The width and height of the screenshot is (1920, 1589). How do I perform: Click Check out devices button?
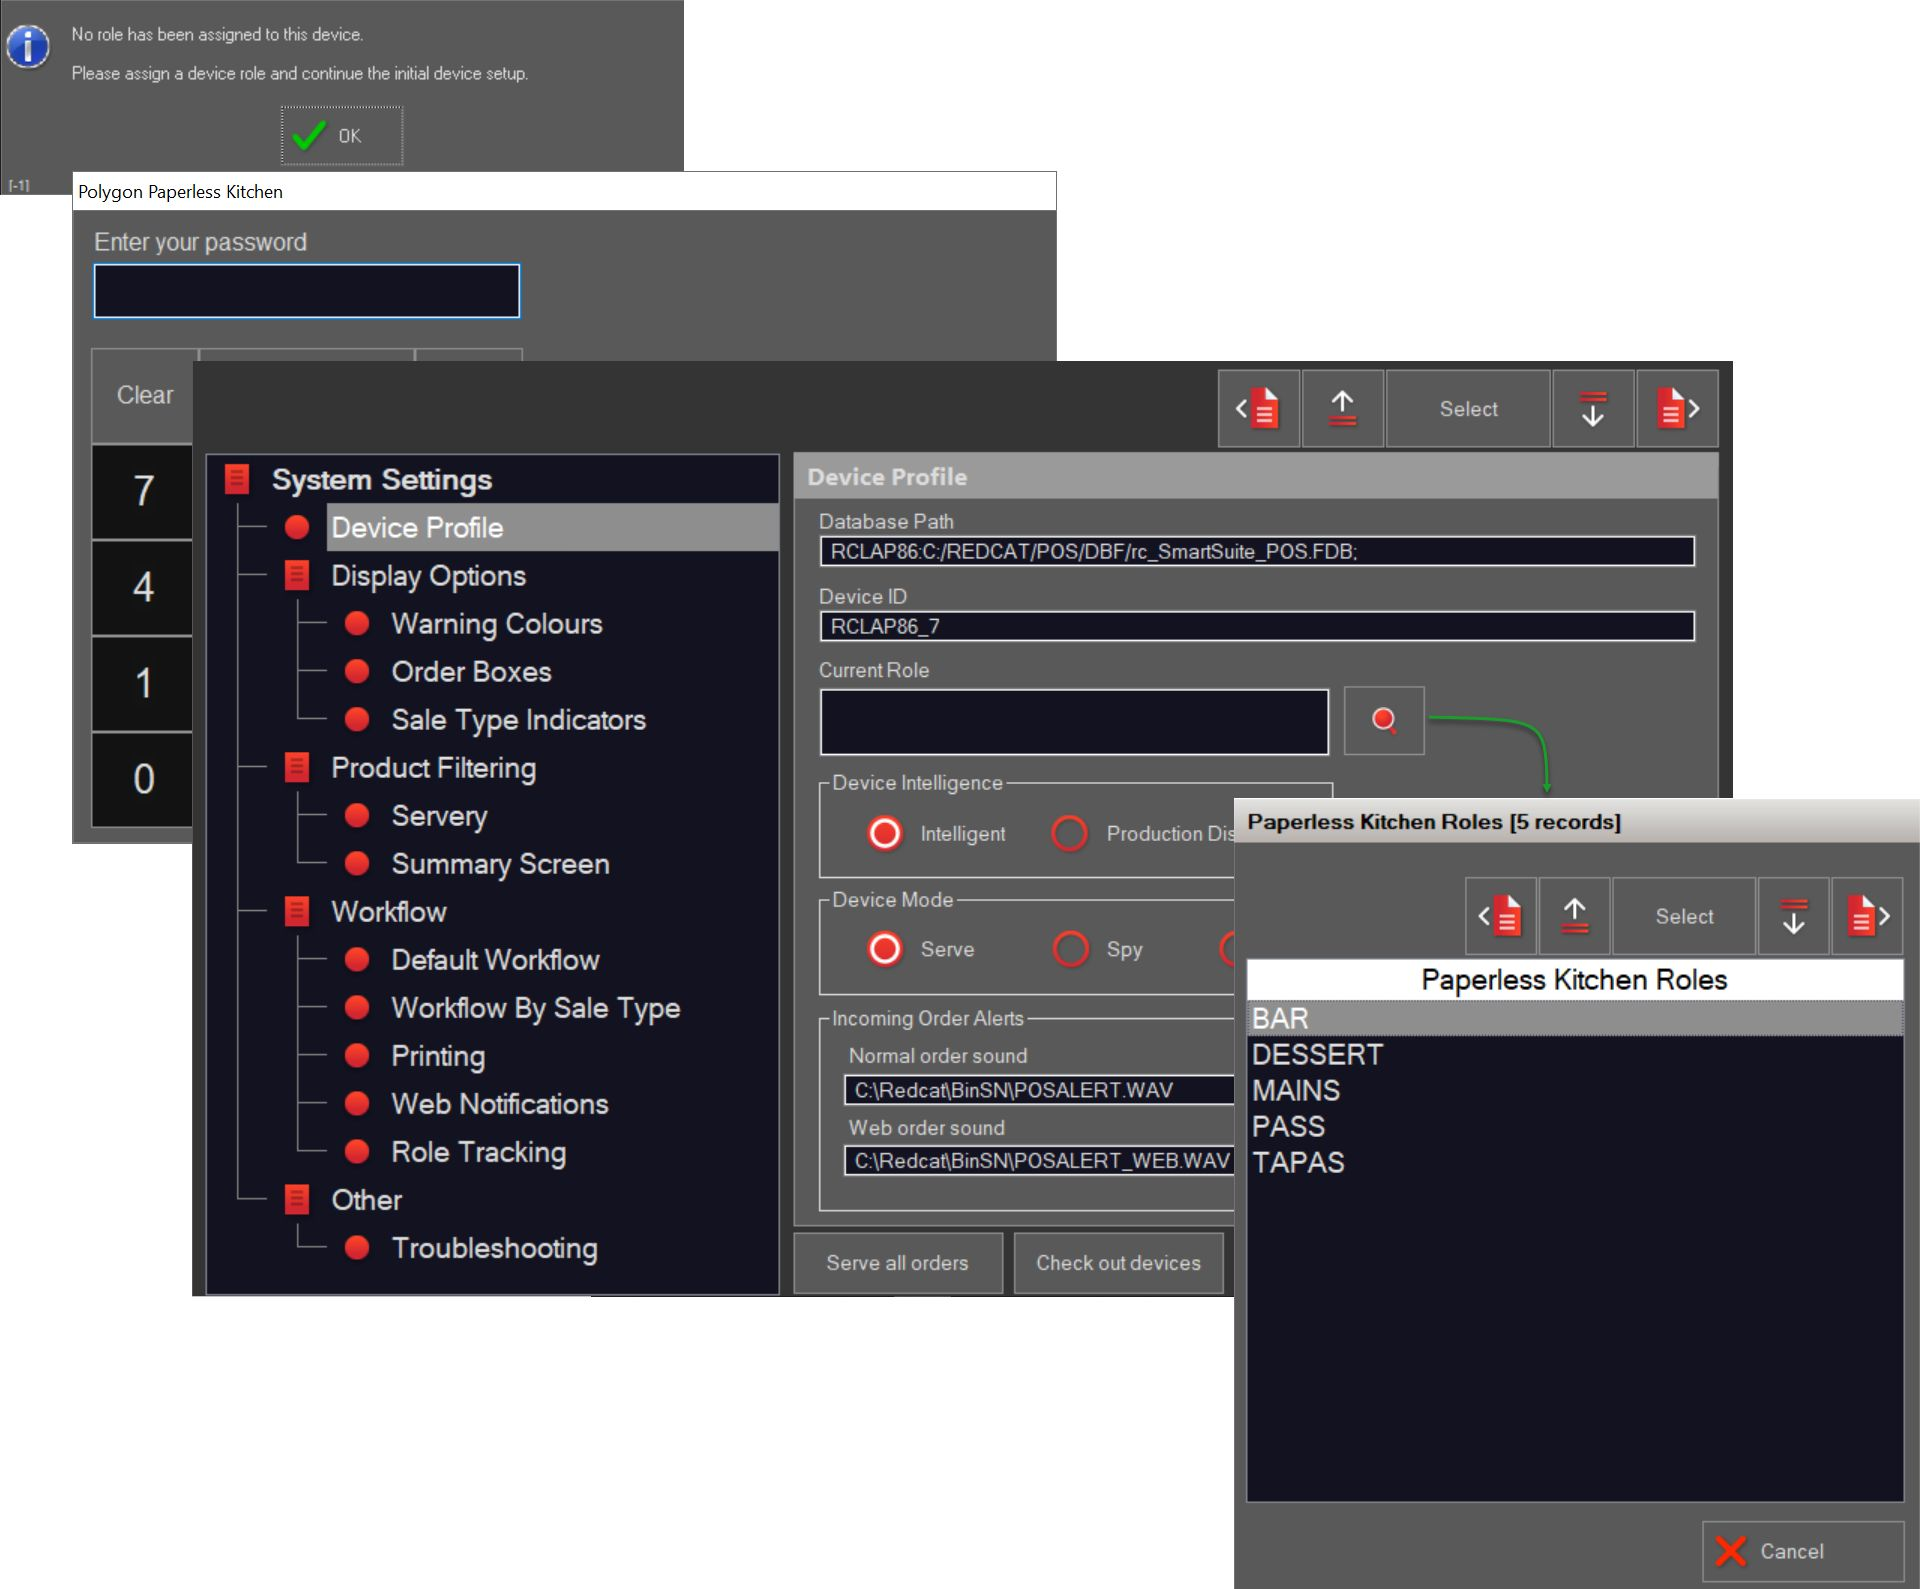click(1118, 1263)
